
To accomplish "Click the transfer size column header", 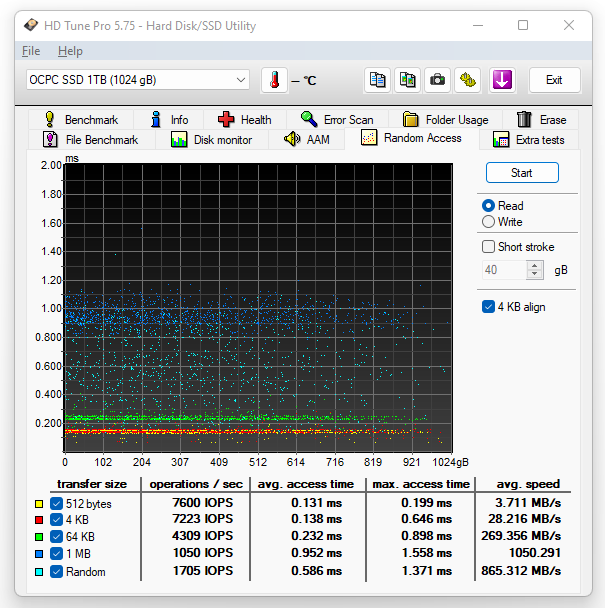I will tap(92, 484).
